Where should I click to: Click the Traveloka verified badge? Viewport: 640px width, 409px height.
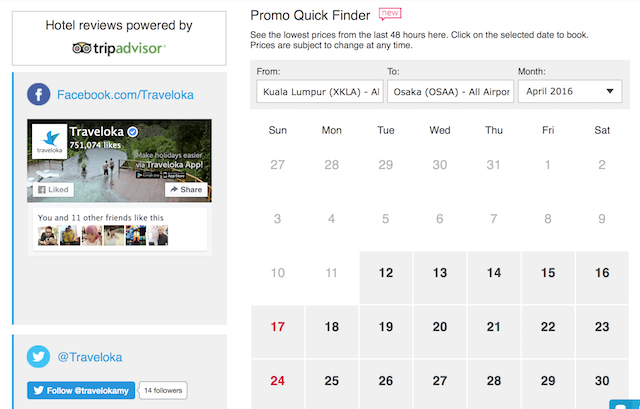pyautogui.click(x=132, y=131)
